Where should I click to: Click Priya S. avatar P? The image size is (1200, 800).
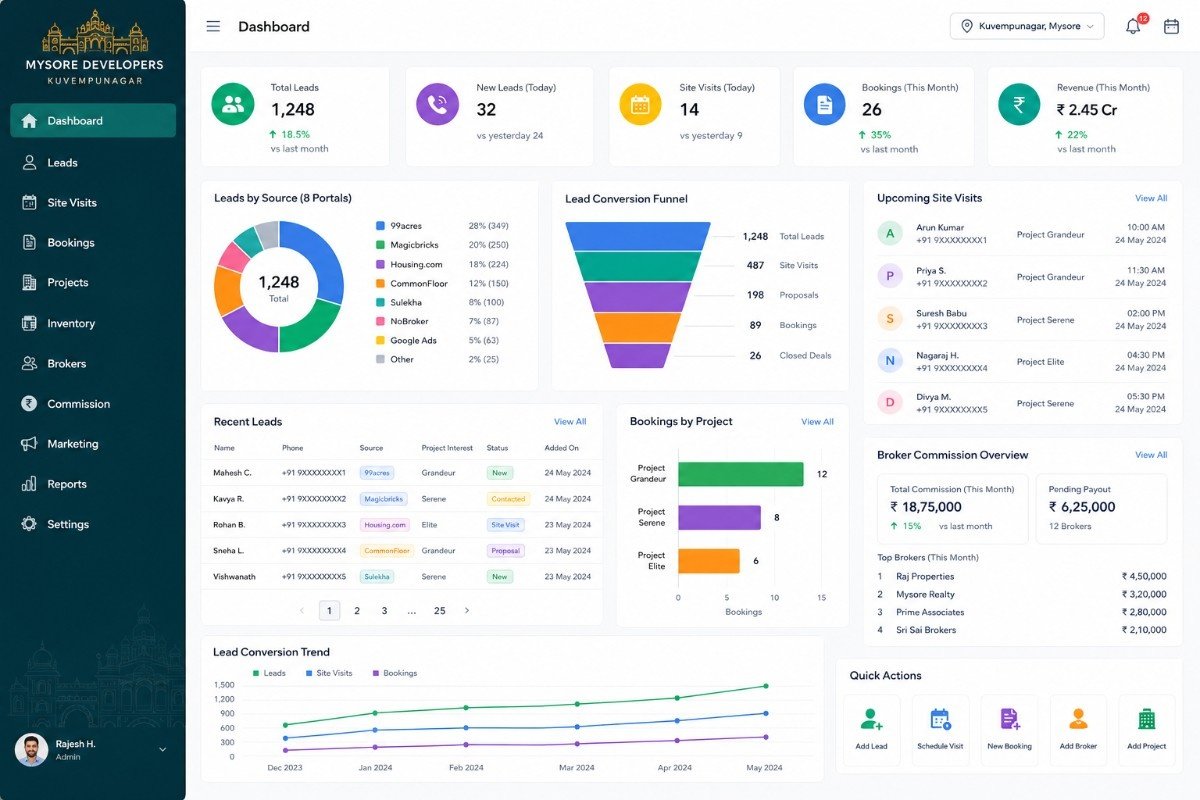[x=890, y=276]
